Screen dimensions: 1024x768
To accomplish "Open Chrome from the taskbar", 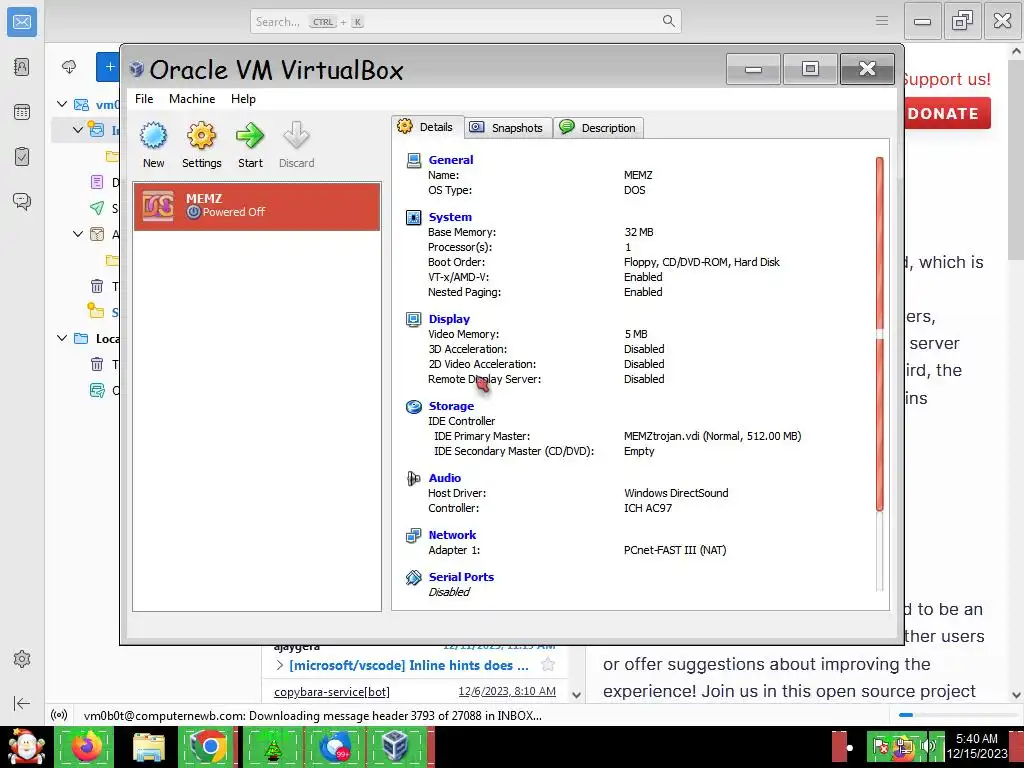I will [208, 746].
